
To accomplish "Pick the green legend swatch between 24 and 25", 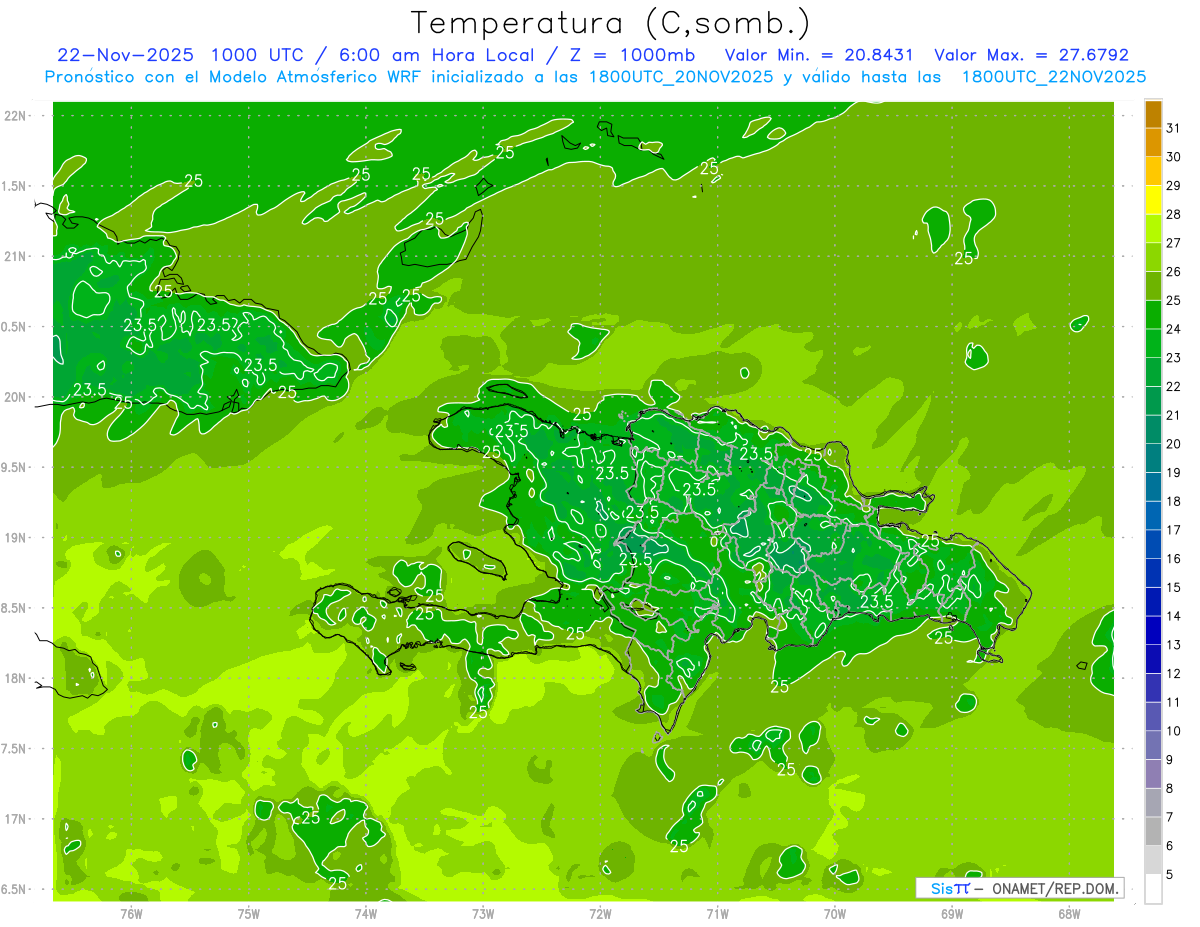I will (1153, 315).
